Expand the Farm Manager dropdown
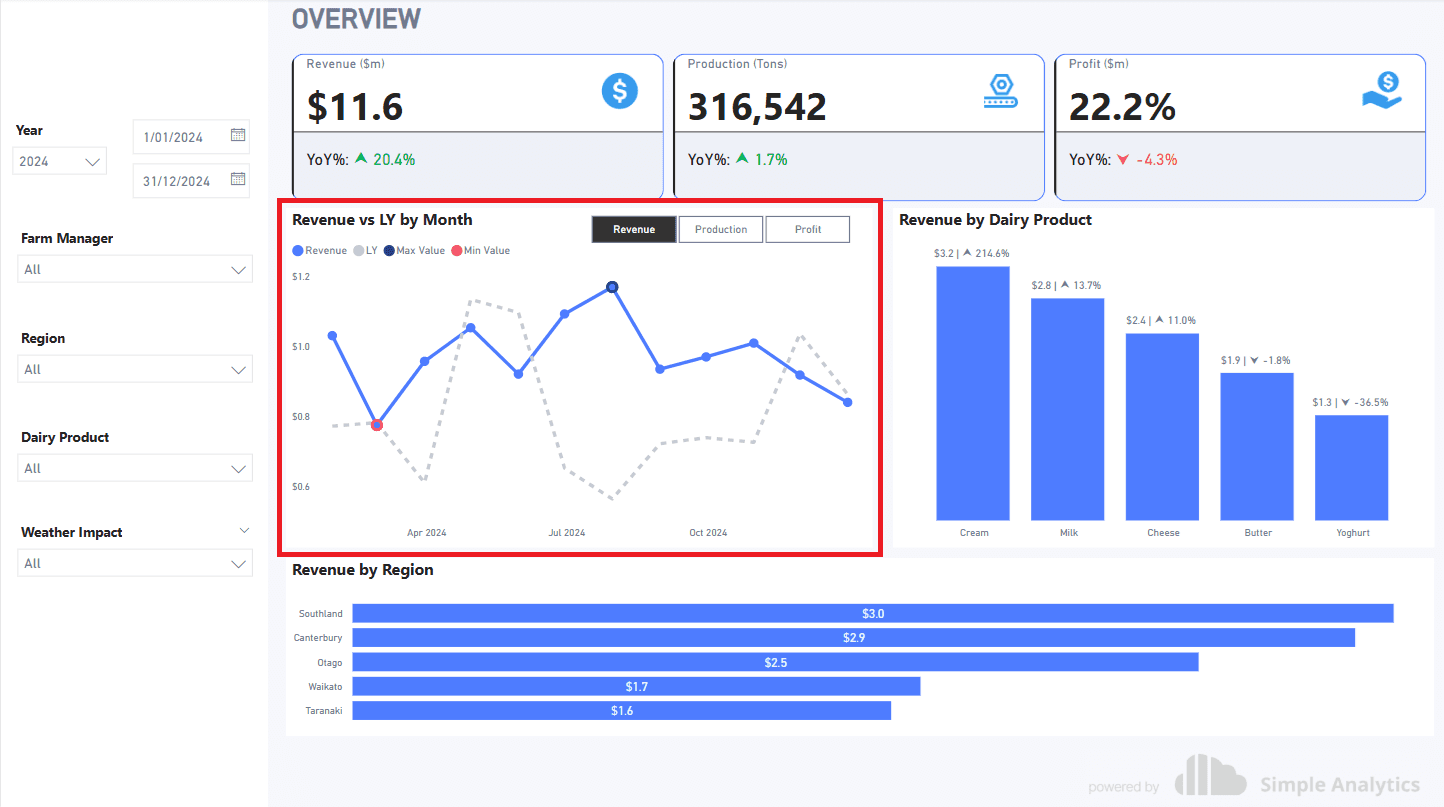Screen dimensions: 1444x807 pos(135,269)
